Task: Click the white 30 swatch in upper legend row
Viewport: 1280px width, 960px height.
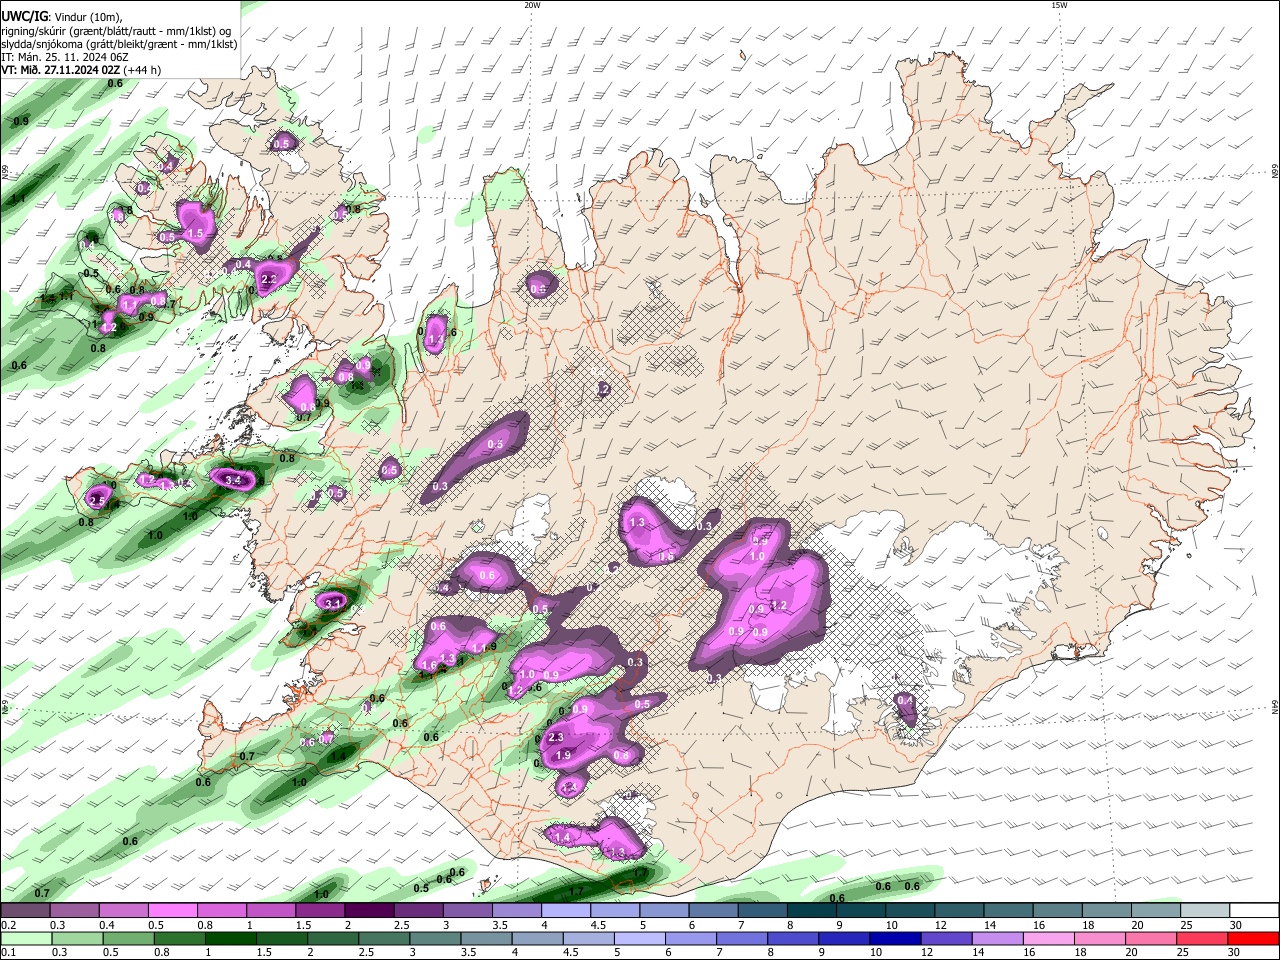Action: (1254, 911)
